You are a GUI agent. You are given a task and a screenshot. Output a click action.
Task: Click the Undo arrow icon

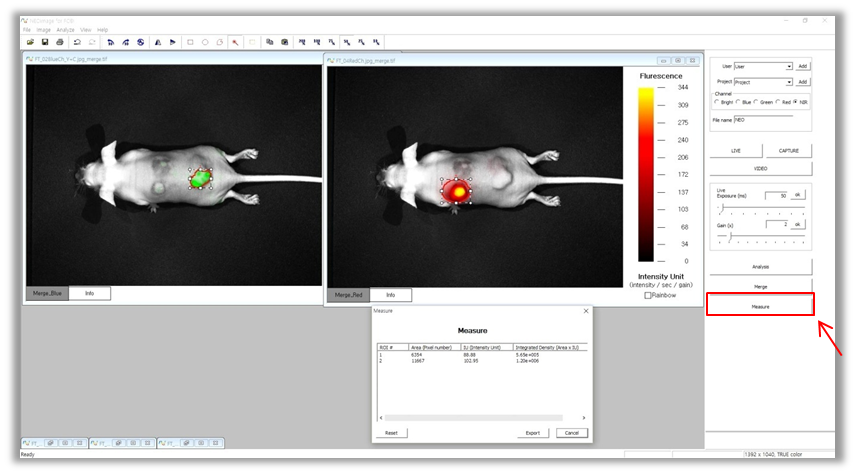(77, 42)
